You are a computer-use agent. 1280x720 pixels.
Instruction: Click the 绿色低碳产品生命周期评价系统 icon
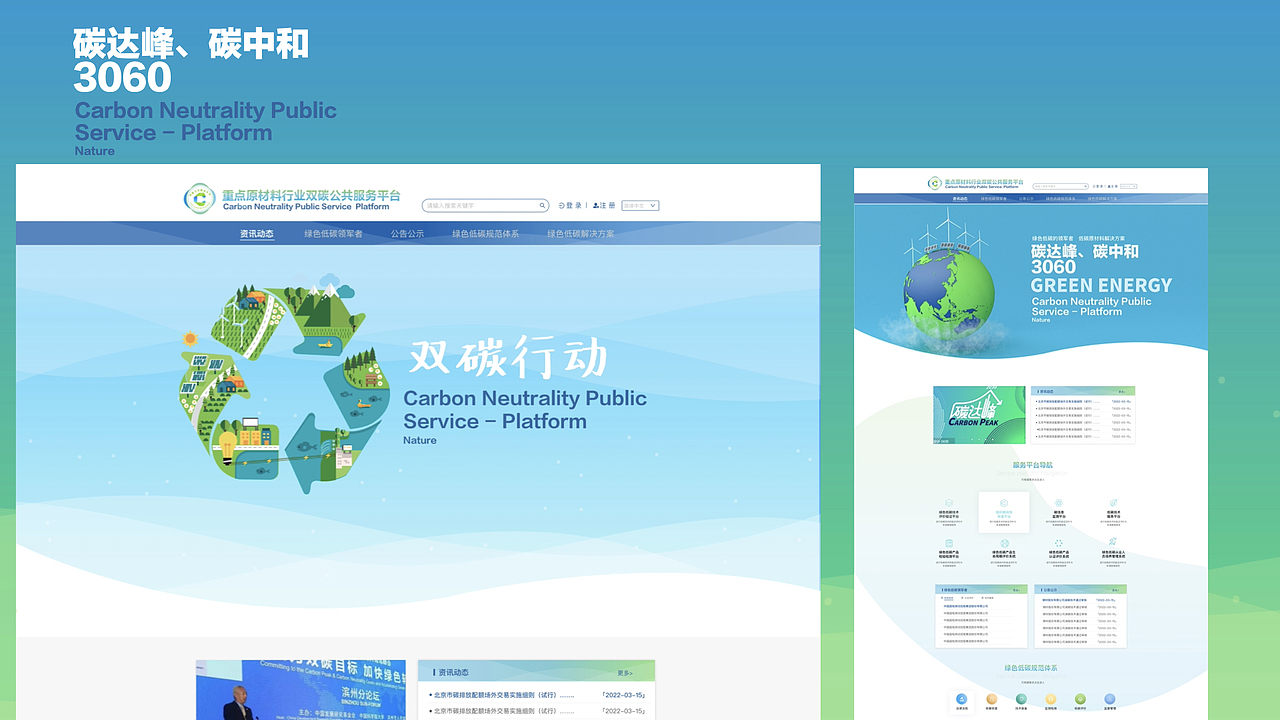pos(1004,543)
